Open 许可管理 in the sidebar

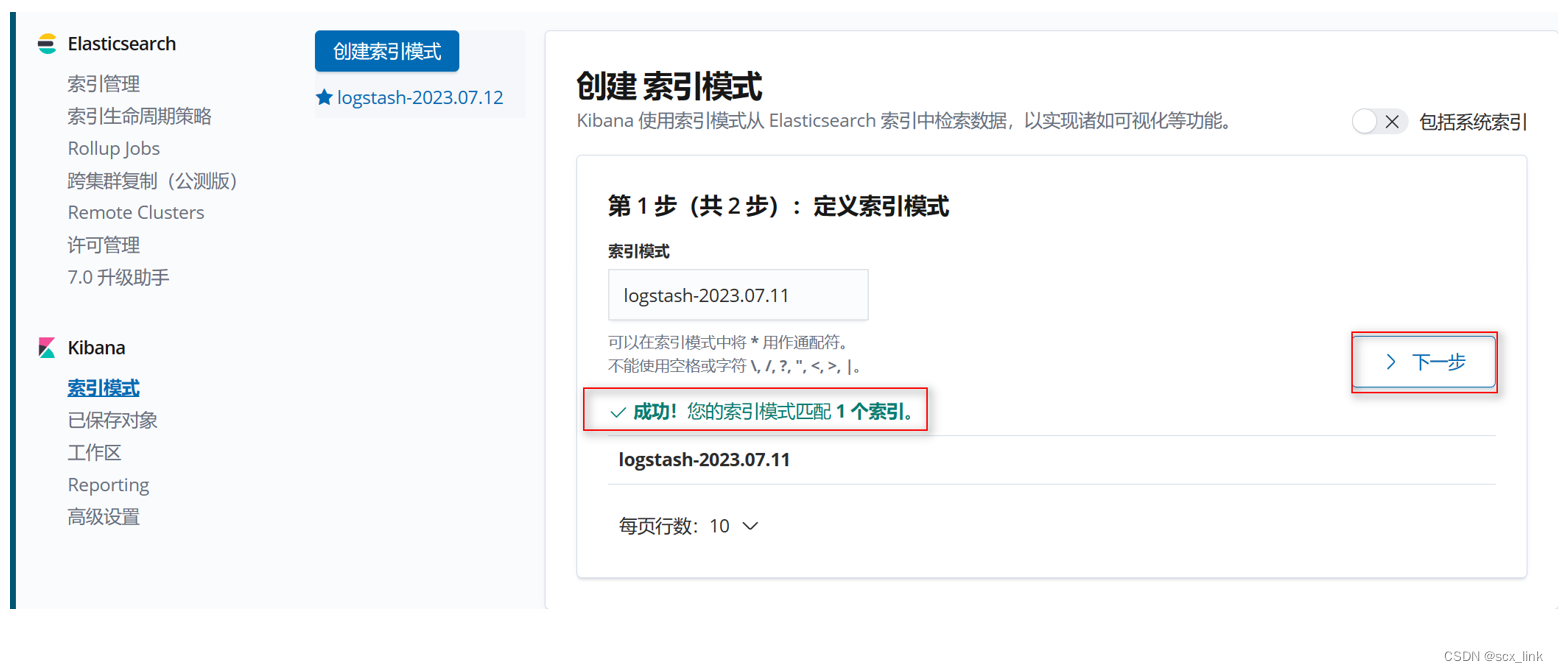[104, 245]
